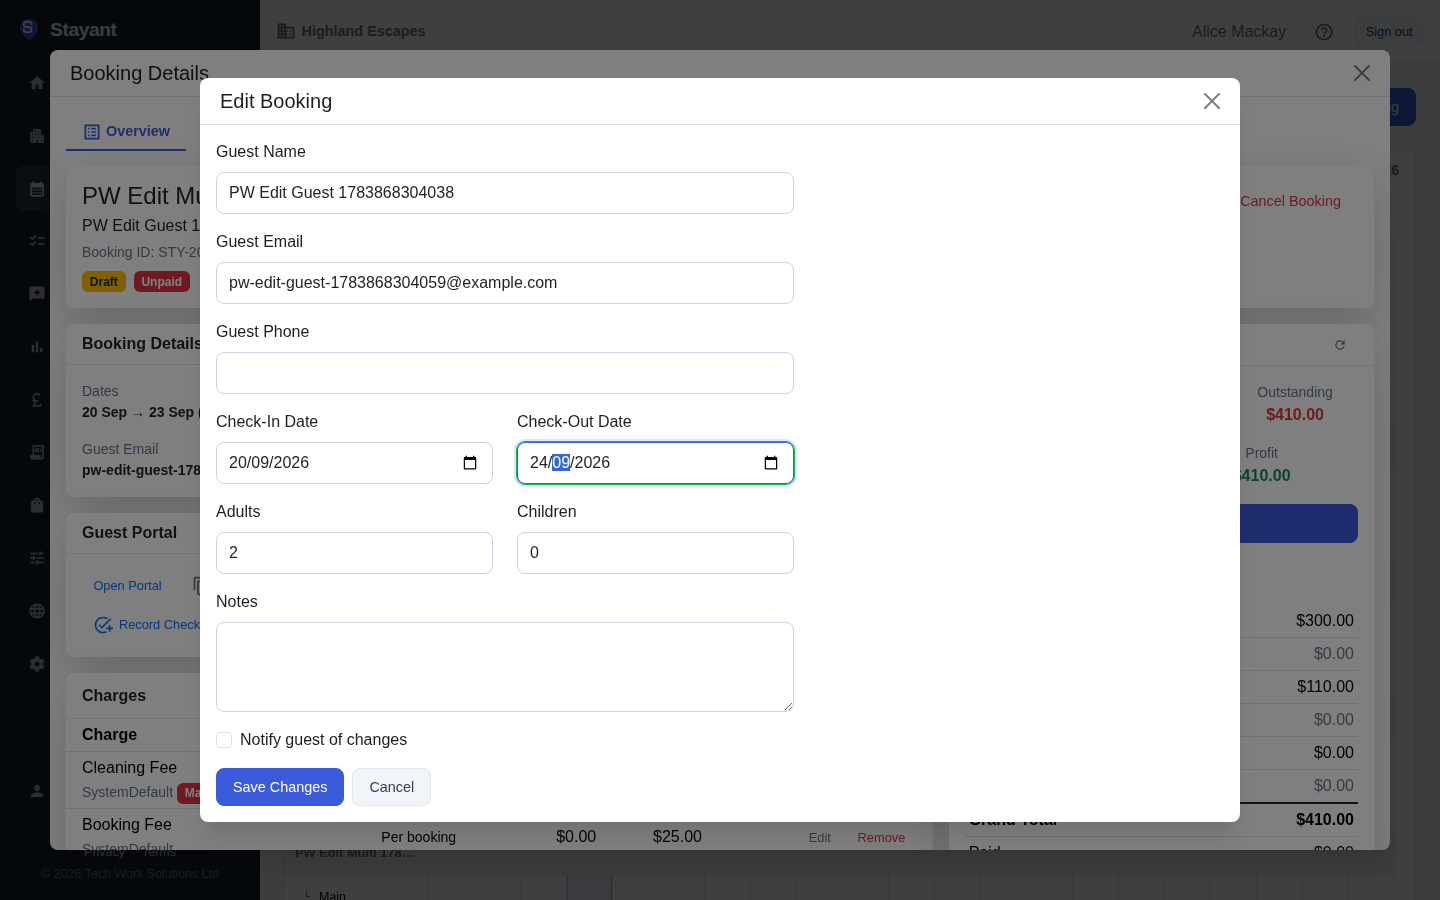Screen dimensions: 1440x900
Task: Open the globe icon in the sidebar
Action: click(x=37, y=611)
